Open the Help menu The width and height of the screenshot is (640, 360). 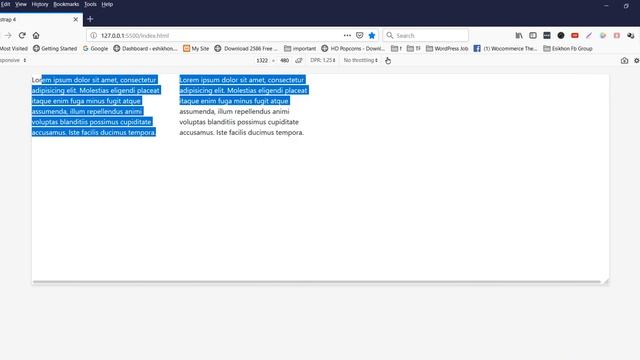click(x=107, y=4)
